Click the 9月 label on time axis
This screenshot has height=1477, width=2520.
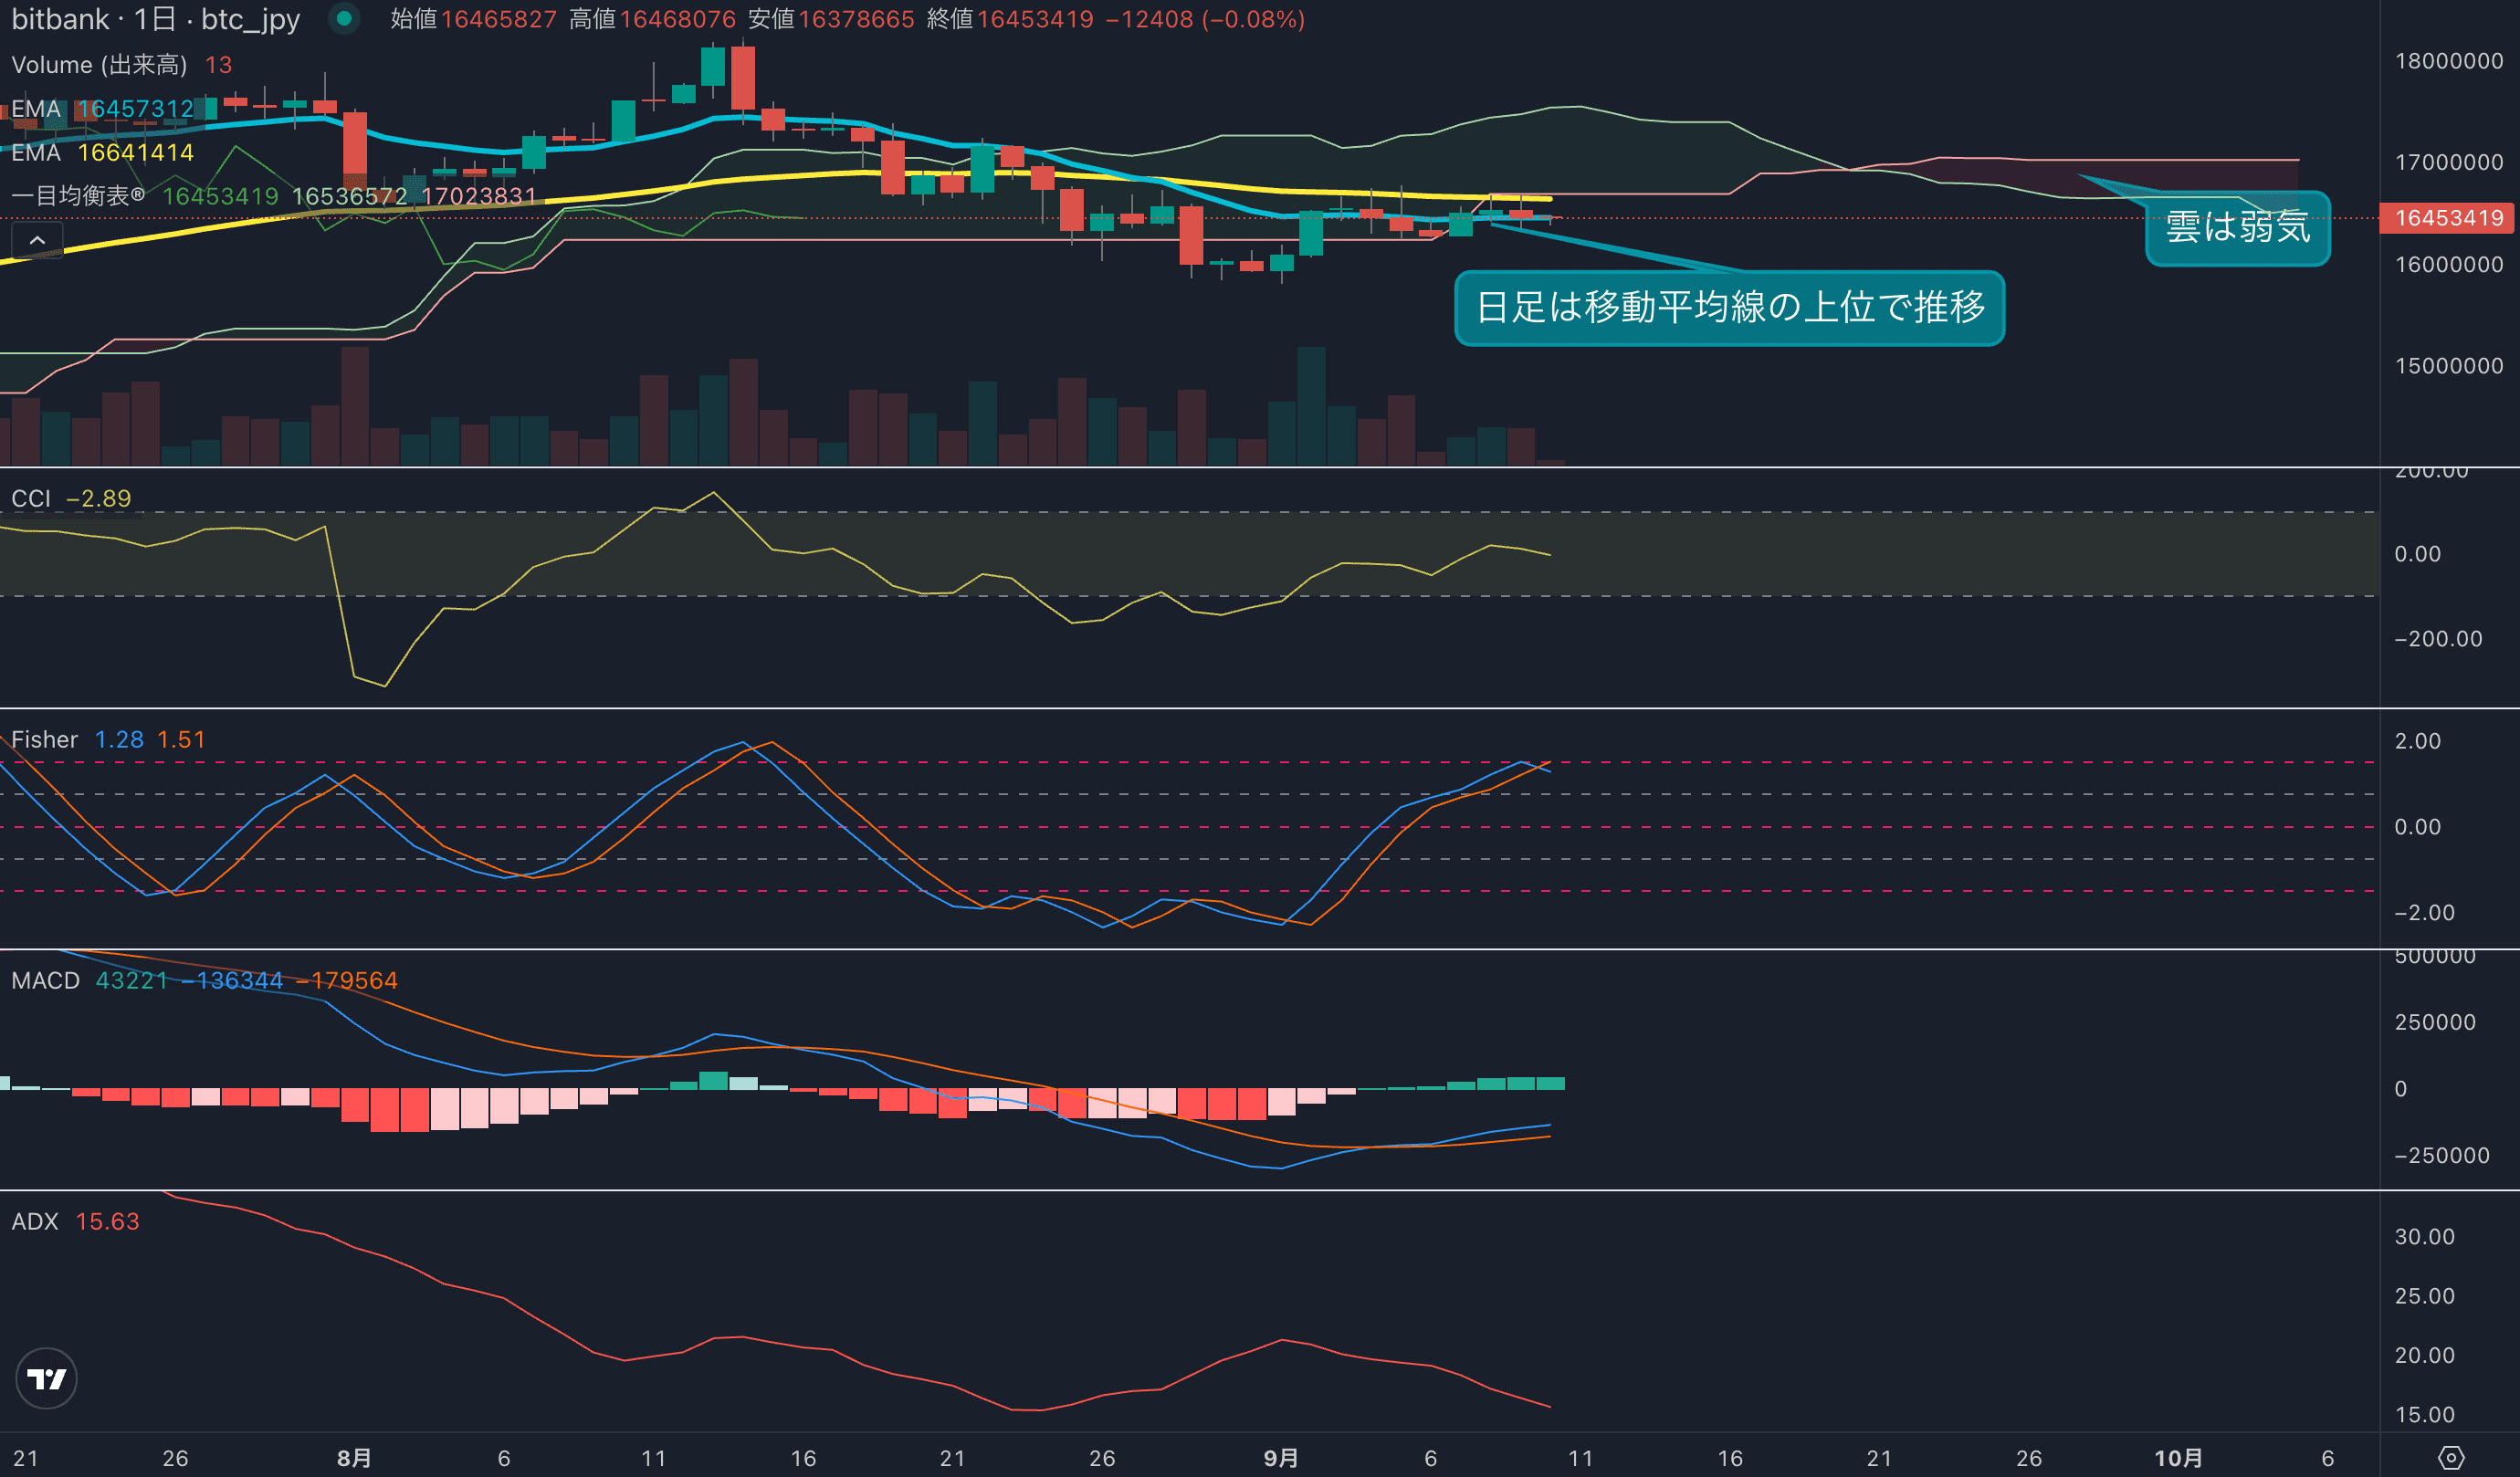(x=1281, y=1458)
